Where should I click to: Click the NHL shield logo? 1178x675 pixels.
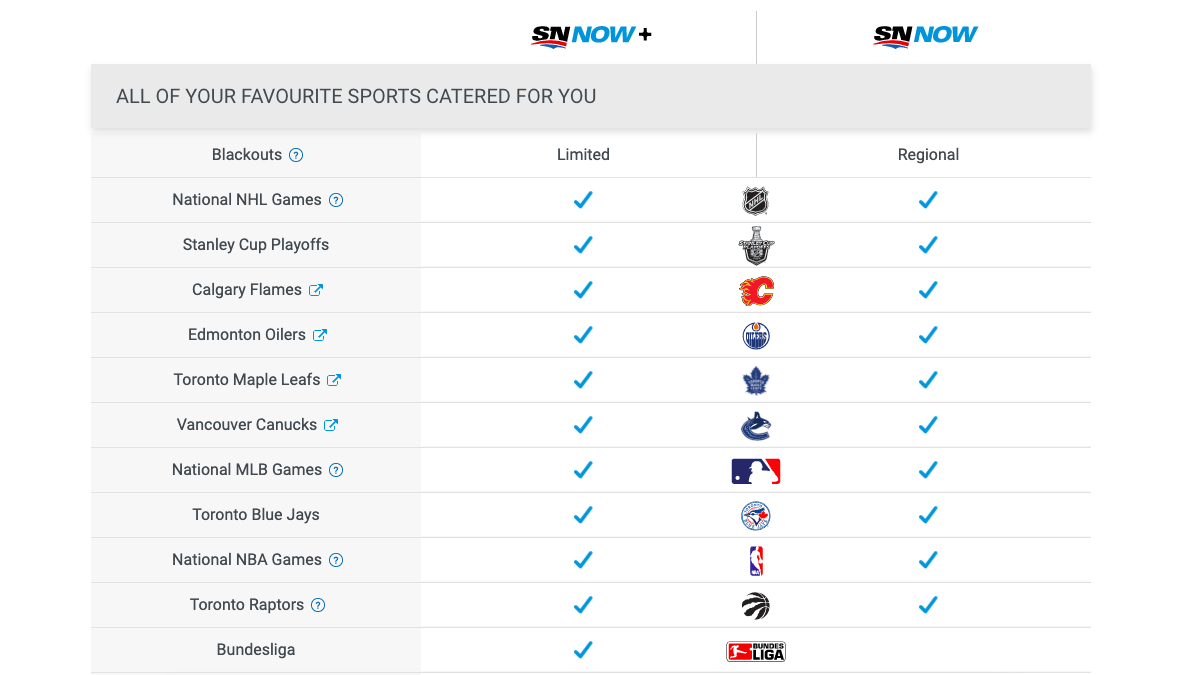click(x=756, y=201)
